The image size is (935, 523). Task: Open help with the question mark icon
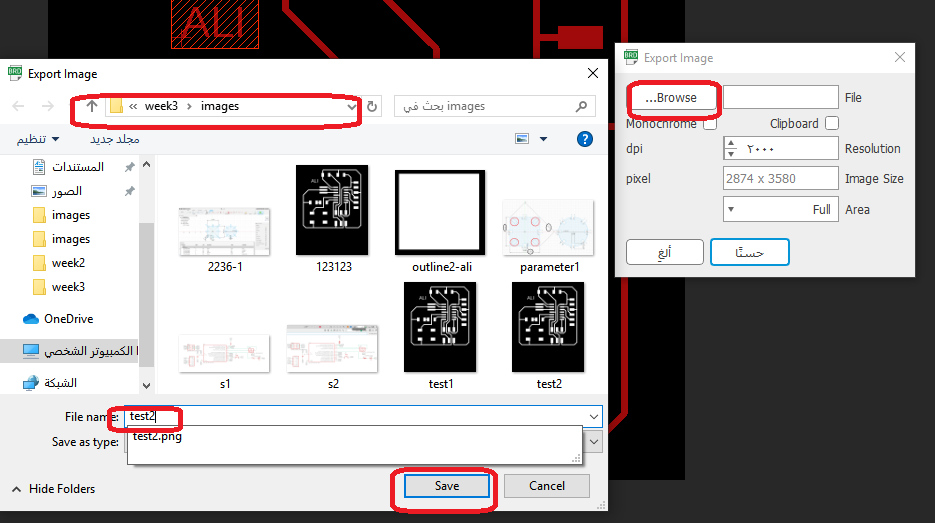click(585, 139)
